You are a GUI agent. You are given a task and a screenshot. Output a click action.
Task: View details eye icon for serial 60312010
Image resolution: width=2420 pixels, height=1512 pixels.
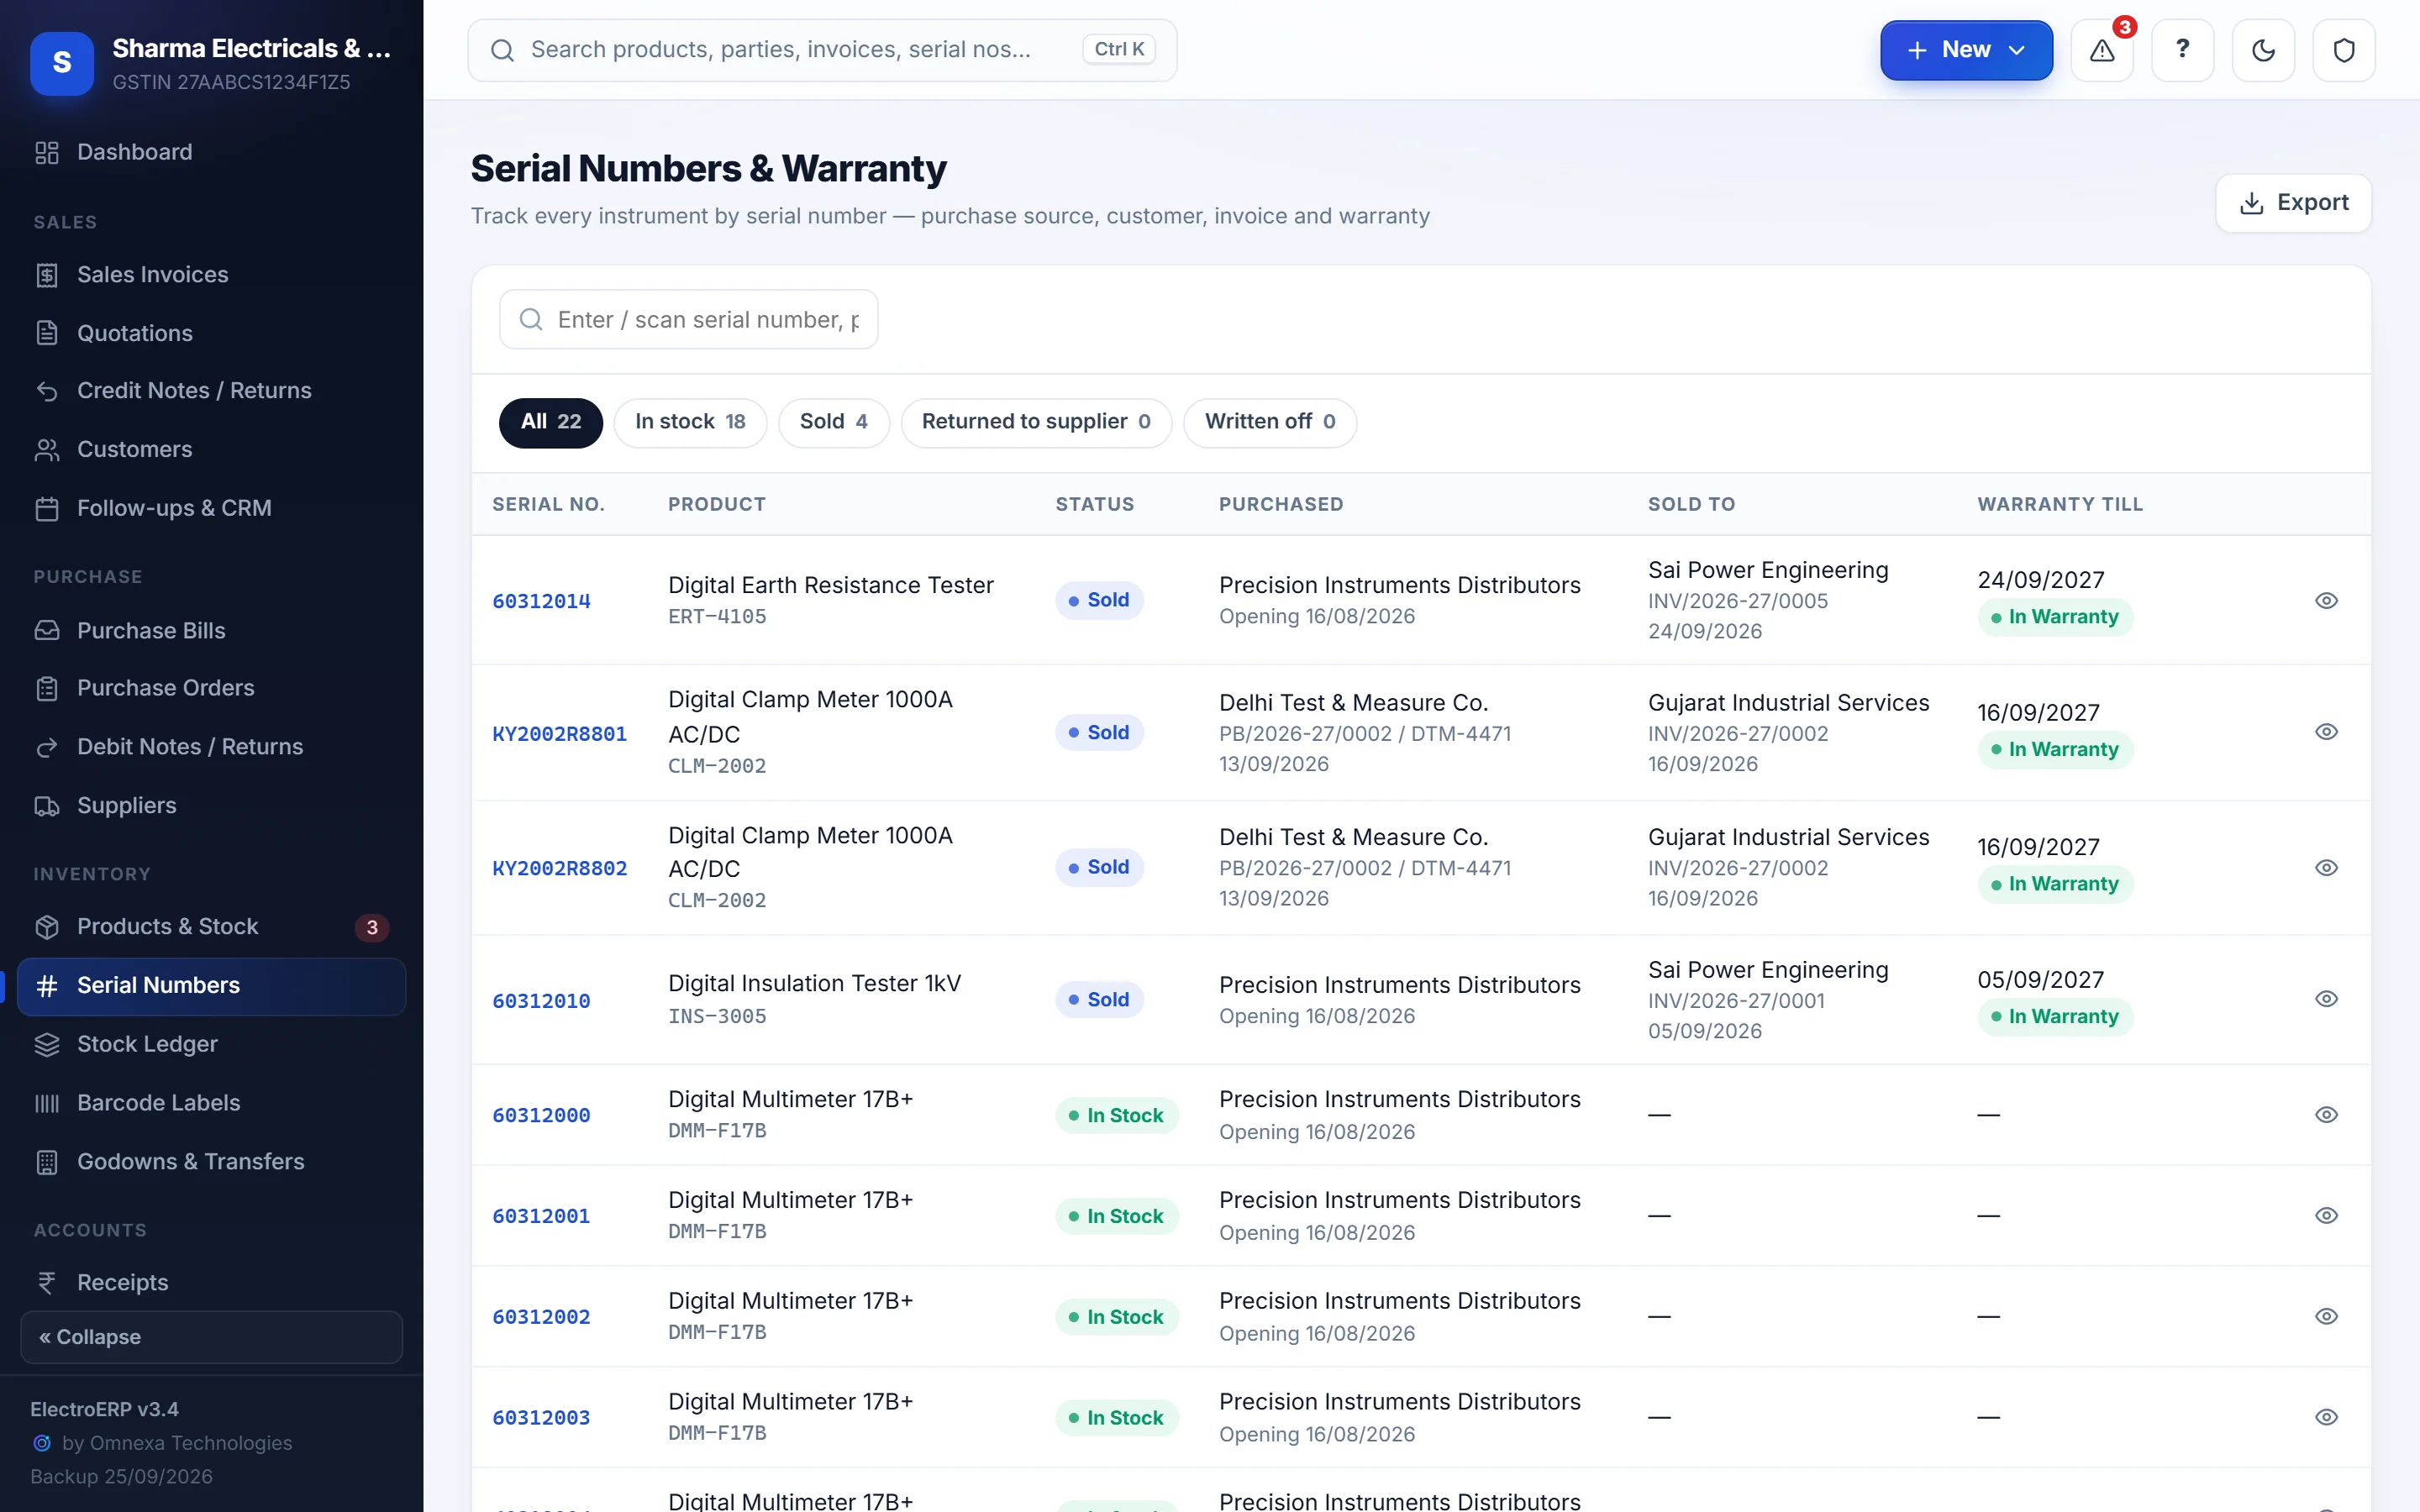pyautogui.click(x=2326, y=999)
